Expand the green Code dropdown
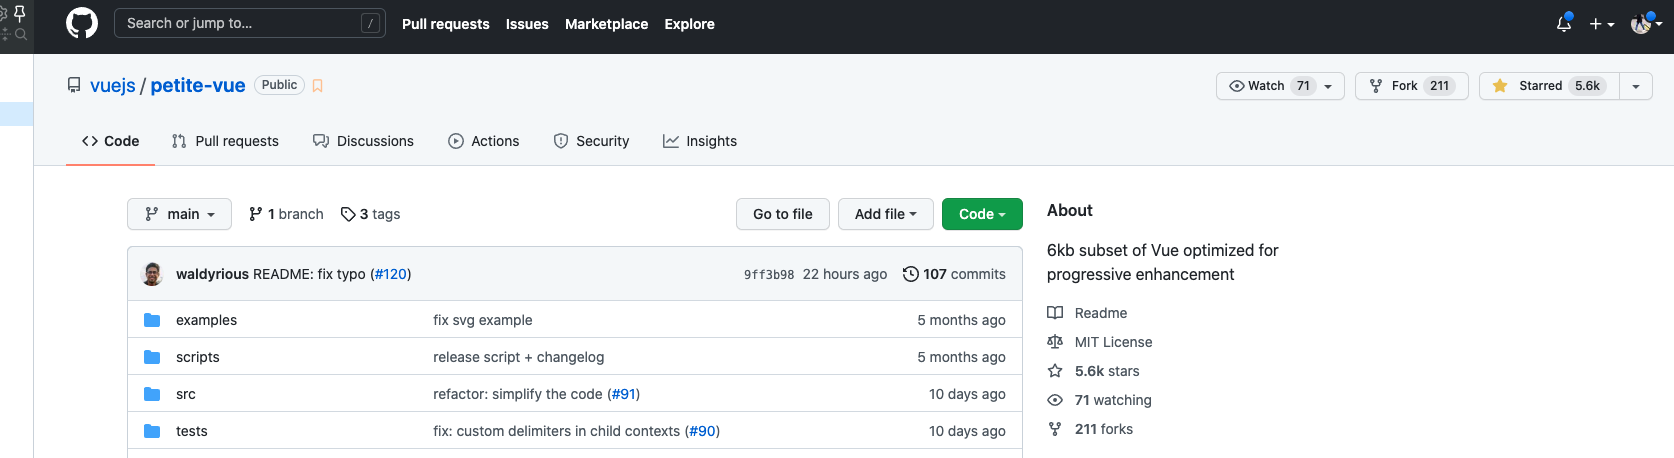 coord(982,214)
